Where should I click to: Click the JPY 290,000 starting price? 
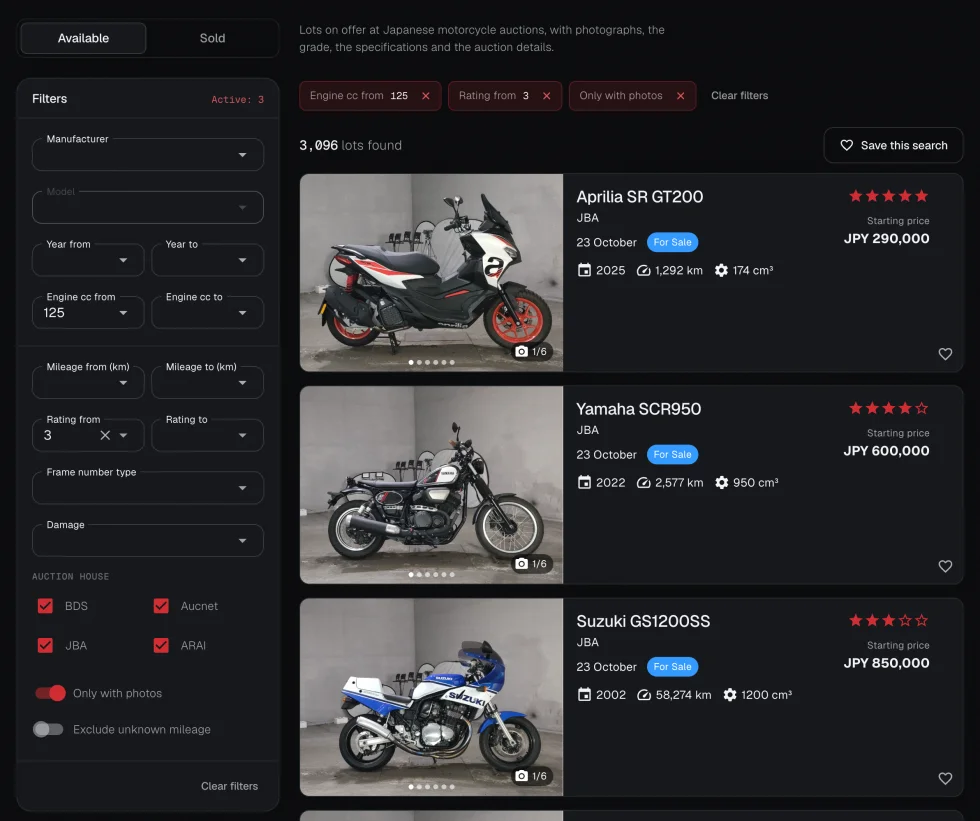(886, 238)
